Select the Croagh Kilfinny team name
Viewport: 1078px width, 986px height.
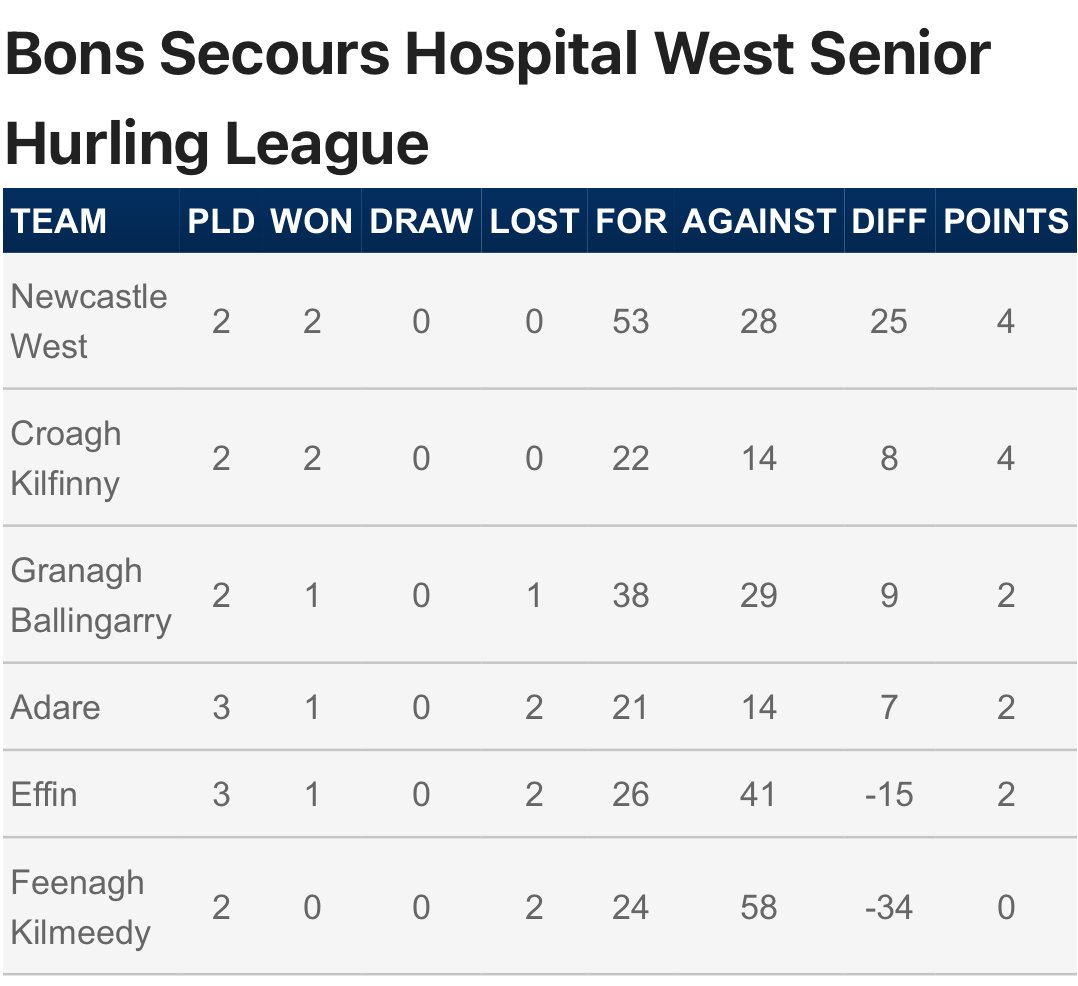pos(66,459)
